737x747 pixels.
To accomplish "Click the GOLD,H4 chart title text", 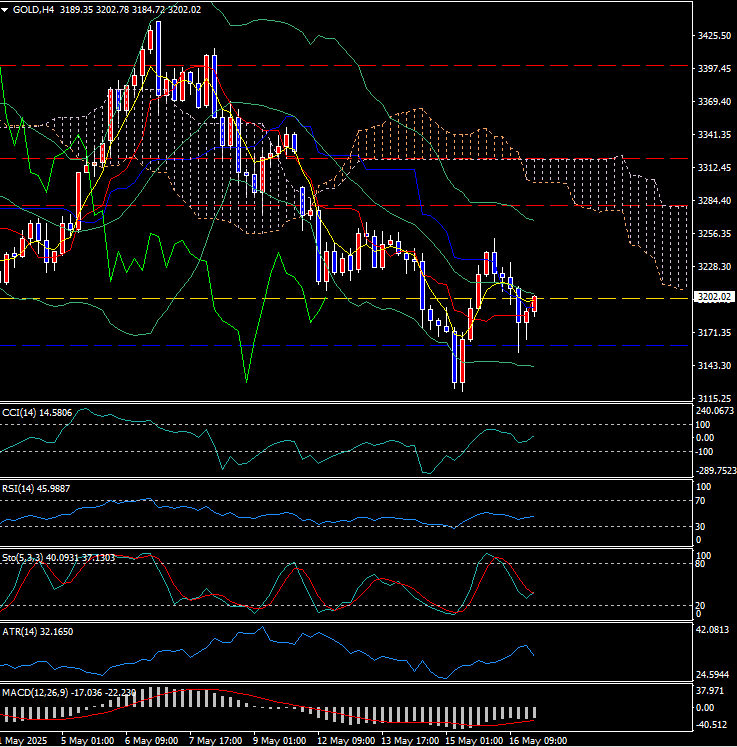I will point(33,10).
